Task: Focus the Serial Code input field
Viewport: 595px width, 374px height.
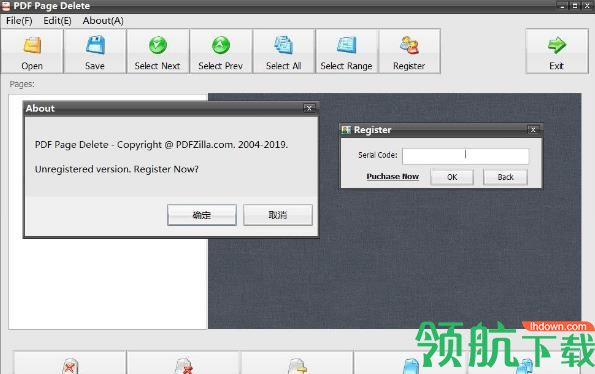Action: pos(465,156)
